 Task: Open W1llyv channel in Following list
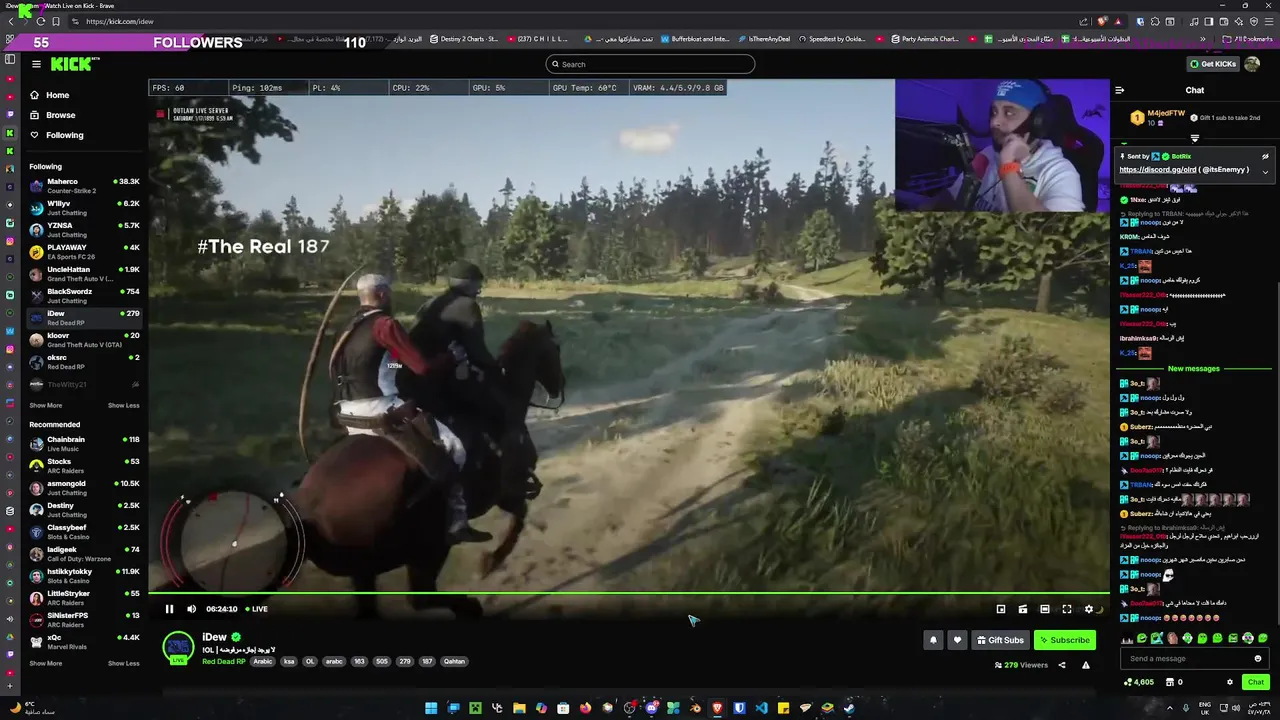click(x=84, y=208)
